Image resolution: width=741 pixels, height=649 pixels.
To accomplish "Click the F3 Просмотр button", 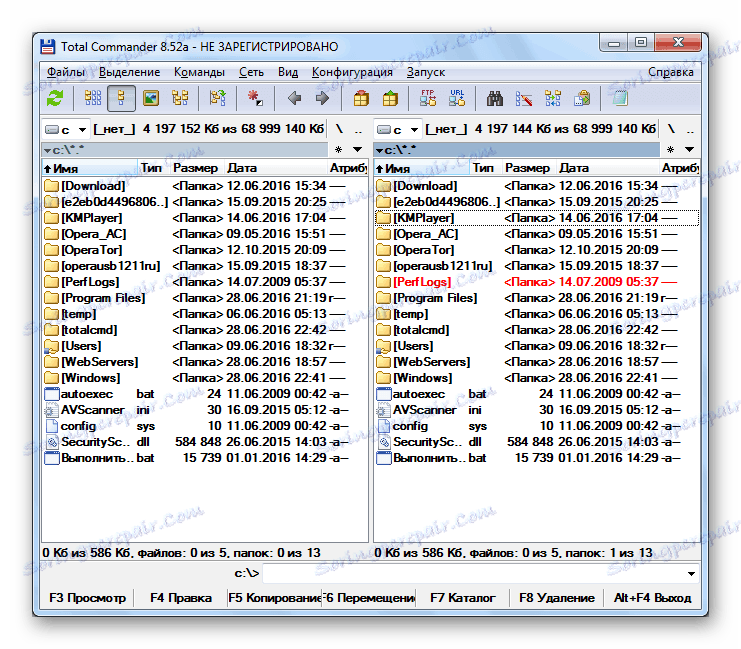I will coord(87,598).
